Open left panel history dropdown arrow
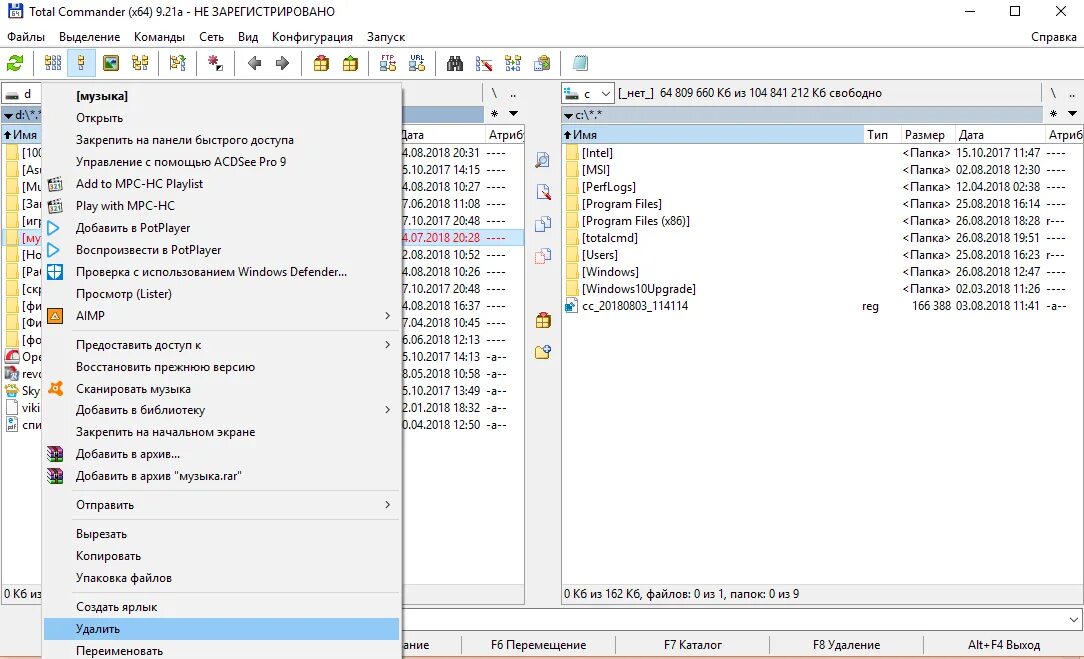Viewport: 1084px width, 659px height. [x=514, y=113]
